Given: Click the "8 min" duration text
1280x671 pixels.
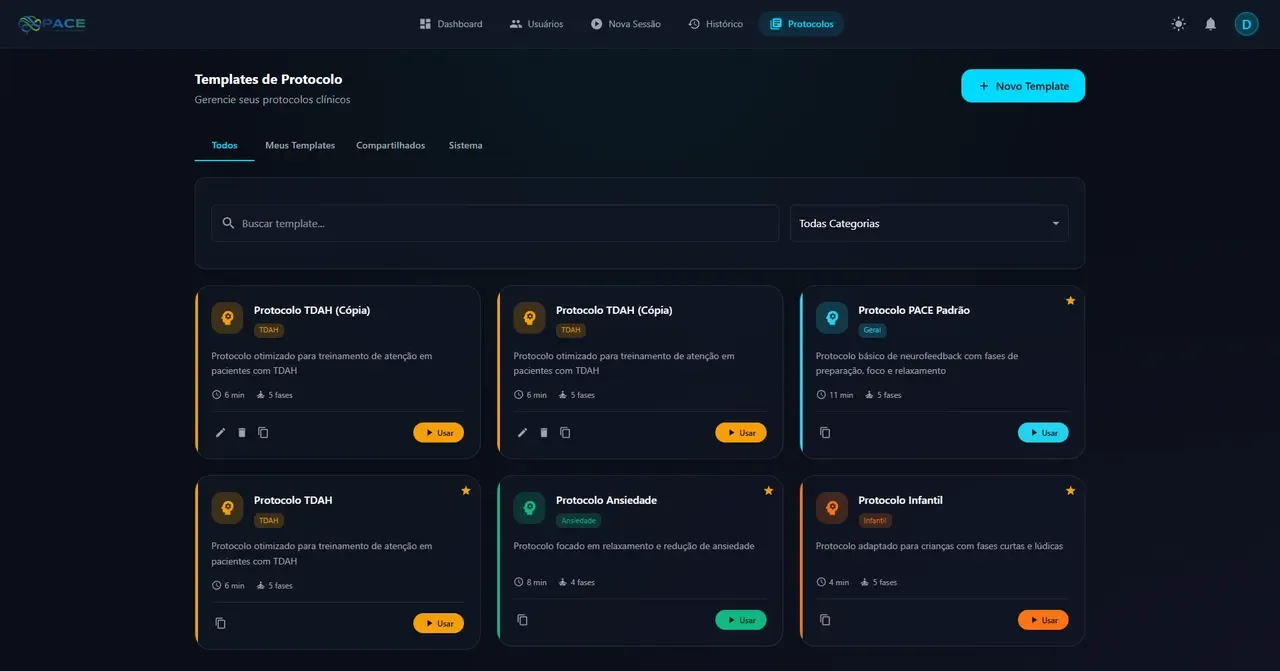Looking at the screenshot, I should 537,582.
